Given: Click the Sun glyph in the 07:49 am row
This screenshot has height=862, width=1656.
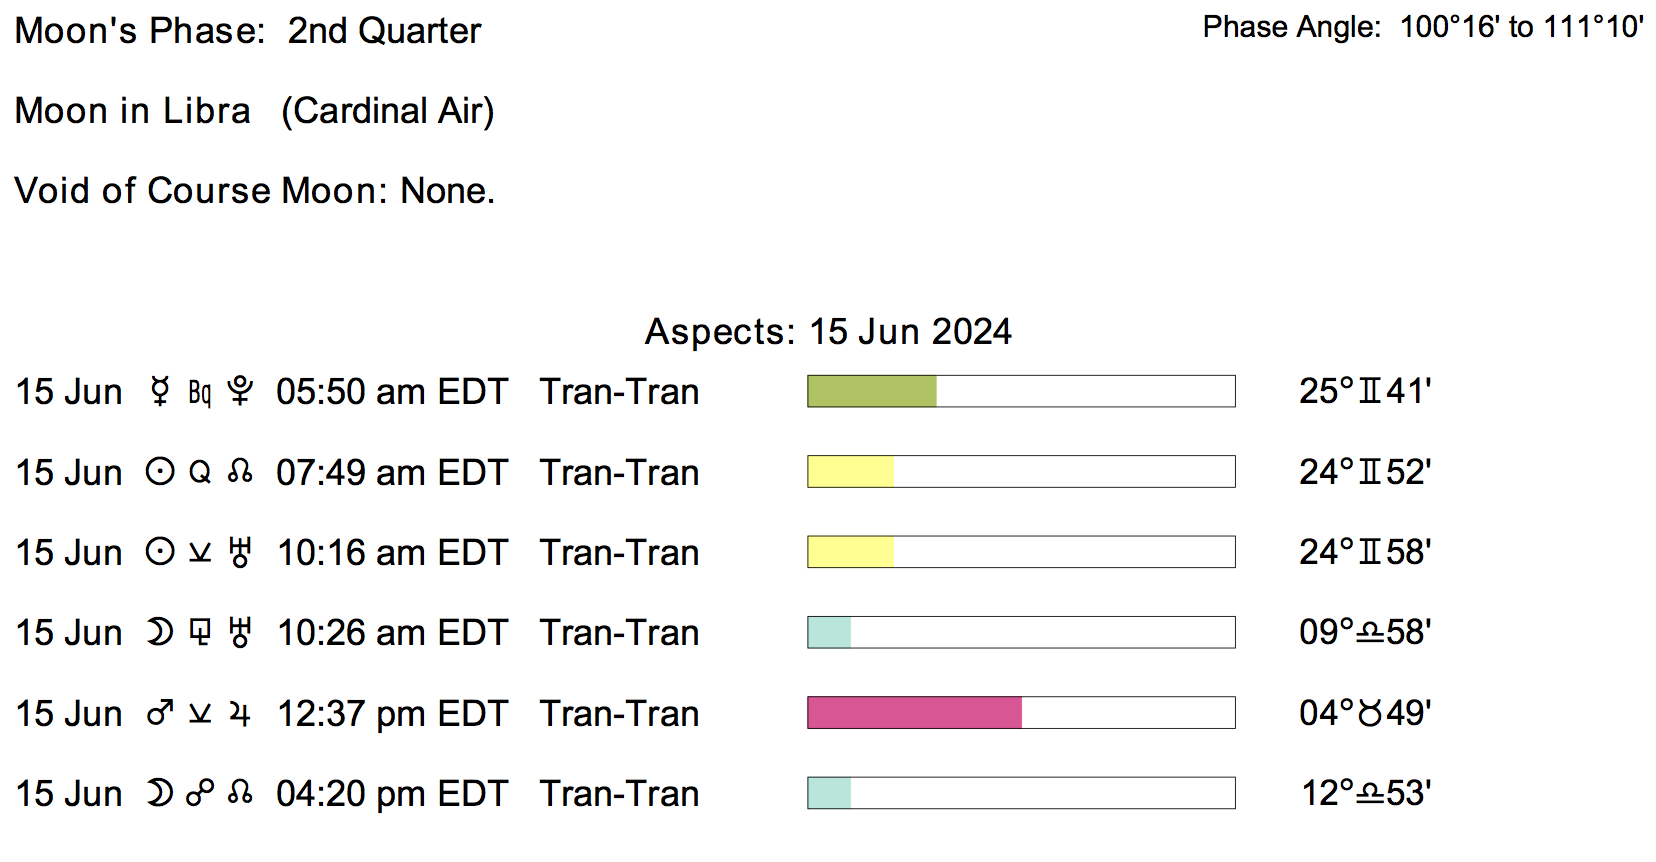Looking at the screenshot, I should tap(160, 472).
